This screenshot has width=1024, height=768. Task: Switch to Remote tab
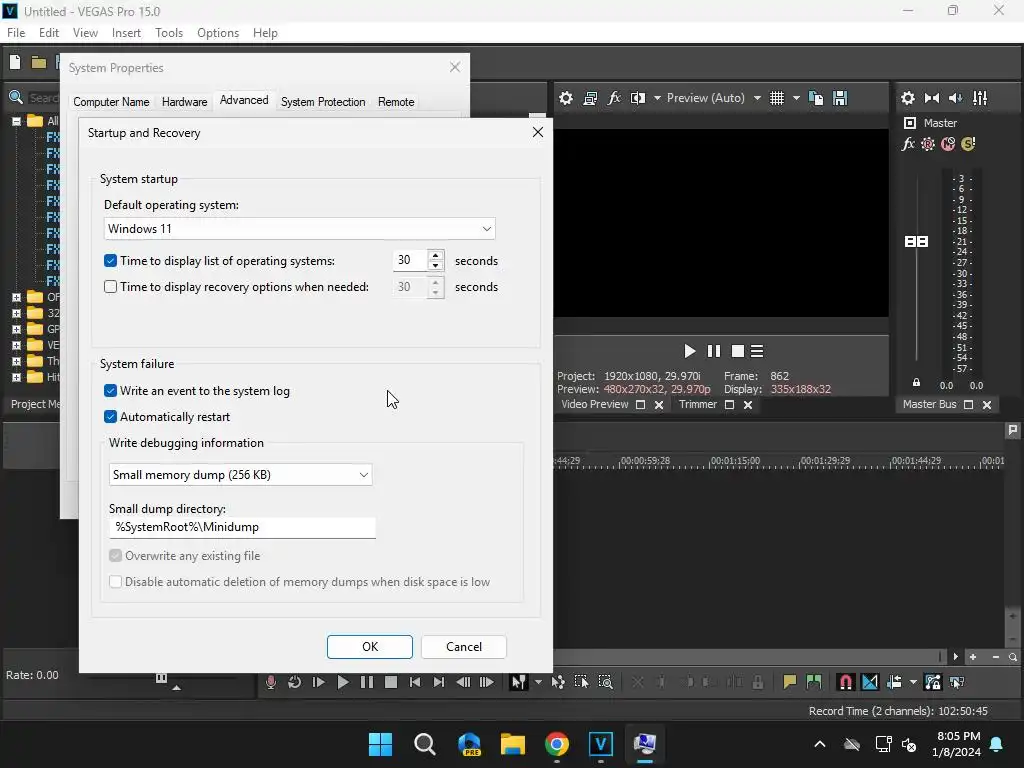pos(396,102)
